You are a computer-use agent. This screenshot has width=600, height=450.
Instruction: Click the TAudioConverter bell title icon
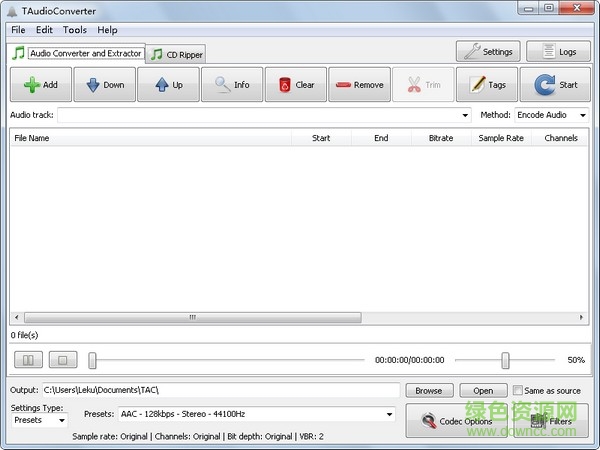point(12,11)
